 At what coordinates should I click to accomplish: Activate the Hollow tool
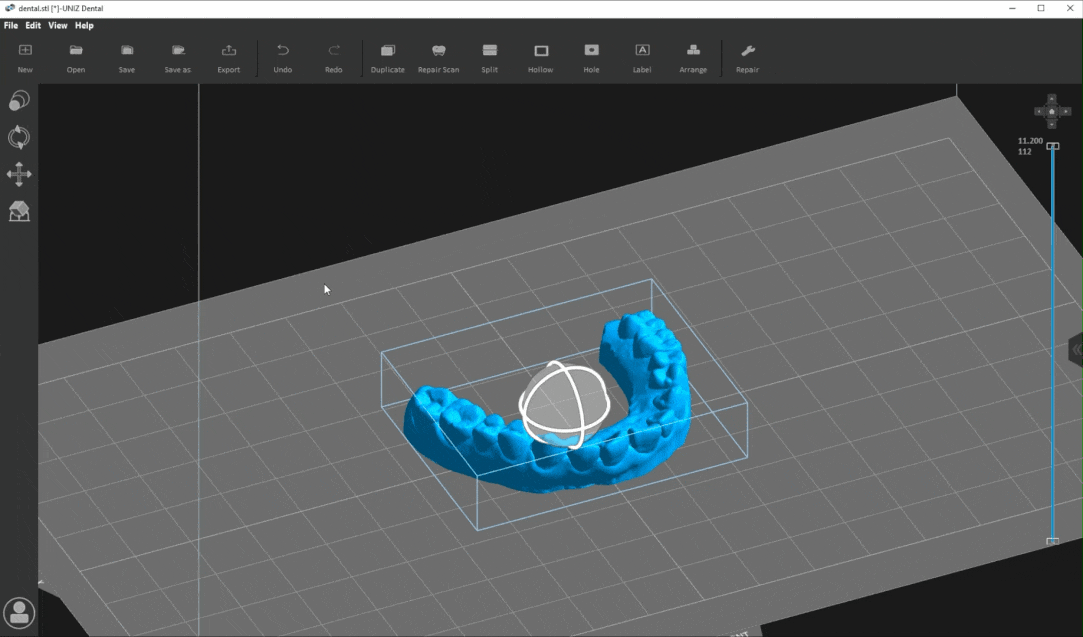(540, 57)
